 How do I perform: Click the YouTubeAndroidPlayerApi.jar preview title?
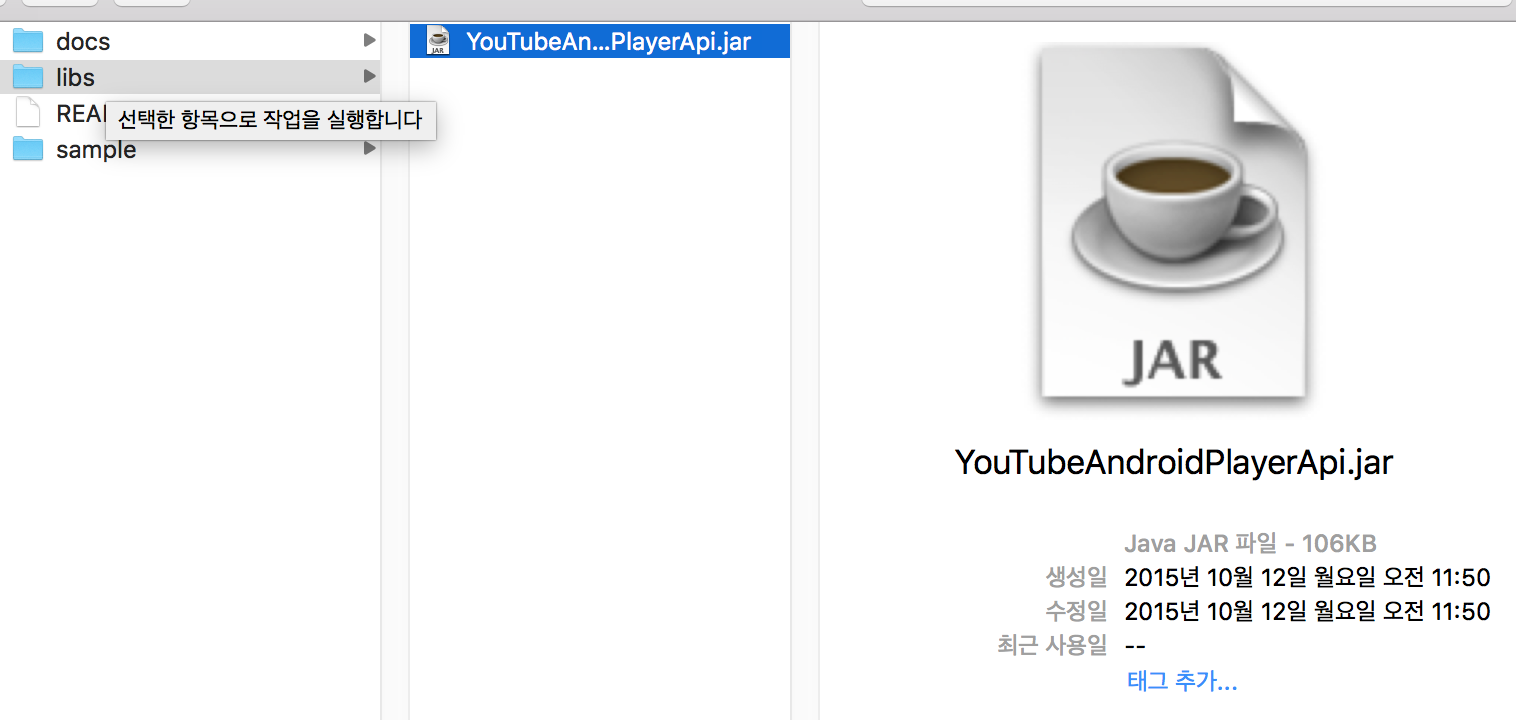1174,462
